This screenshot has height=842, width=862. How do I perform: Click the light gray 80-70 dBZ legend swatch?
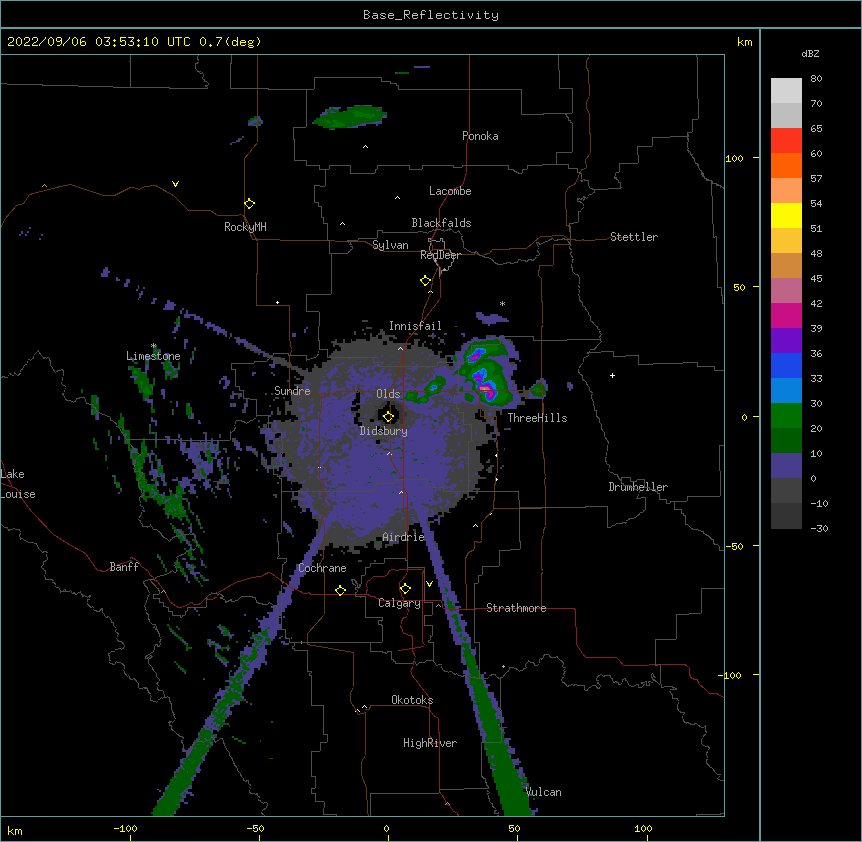[786, 91]
